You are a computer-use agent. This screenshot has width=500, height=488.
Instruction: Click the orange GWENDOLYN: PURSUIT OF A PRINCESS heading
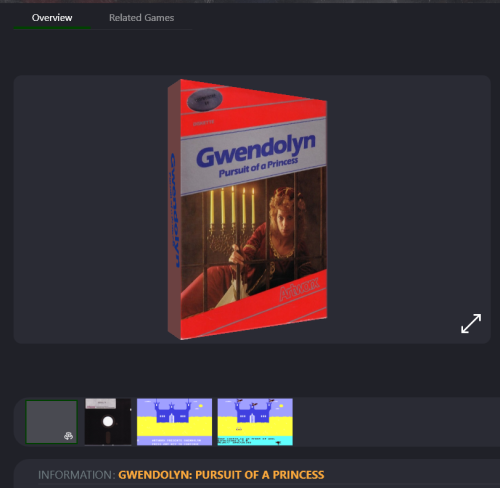click(x=221, y=475)
